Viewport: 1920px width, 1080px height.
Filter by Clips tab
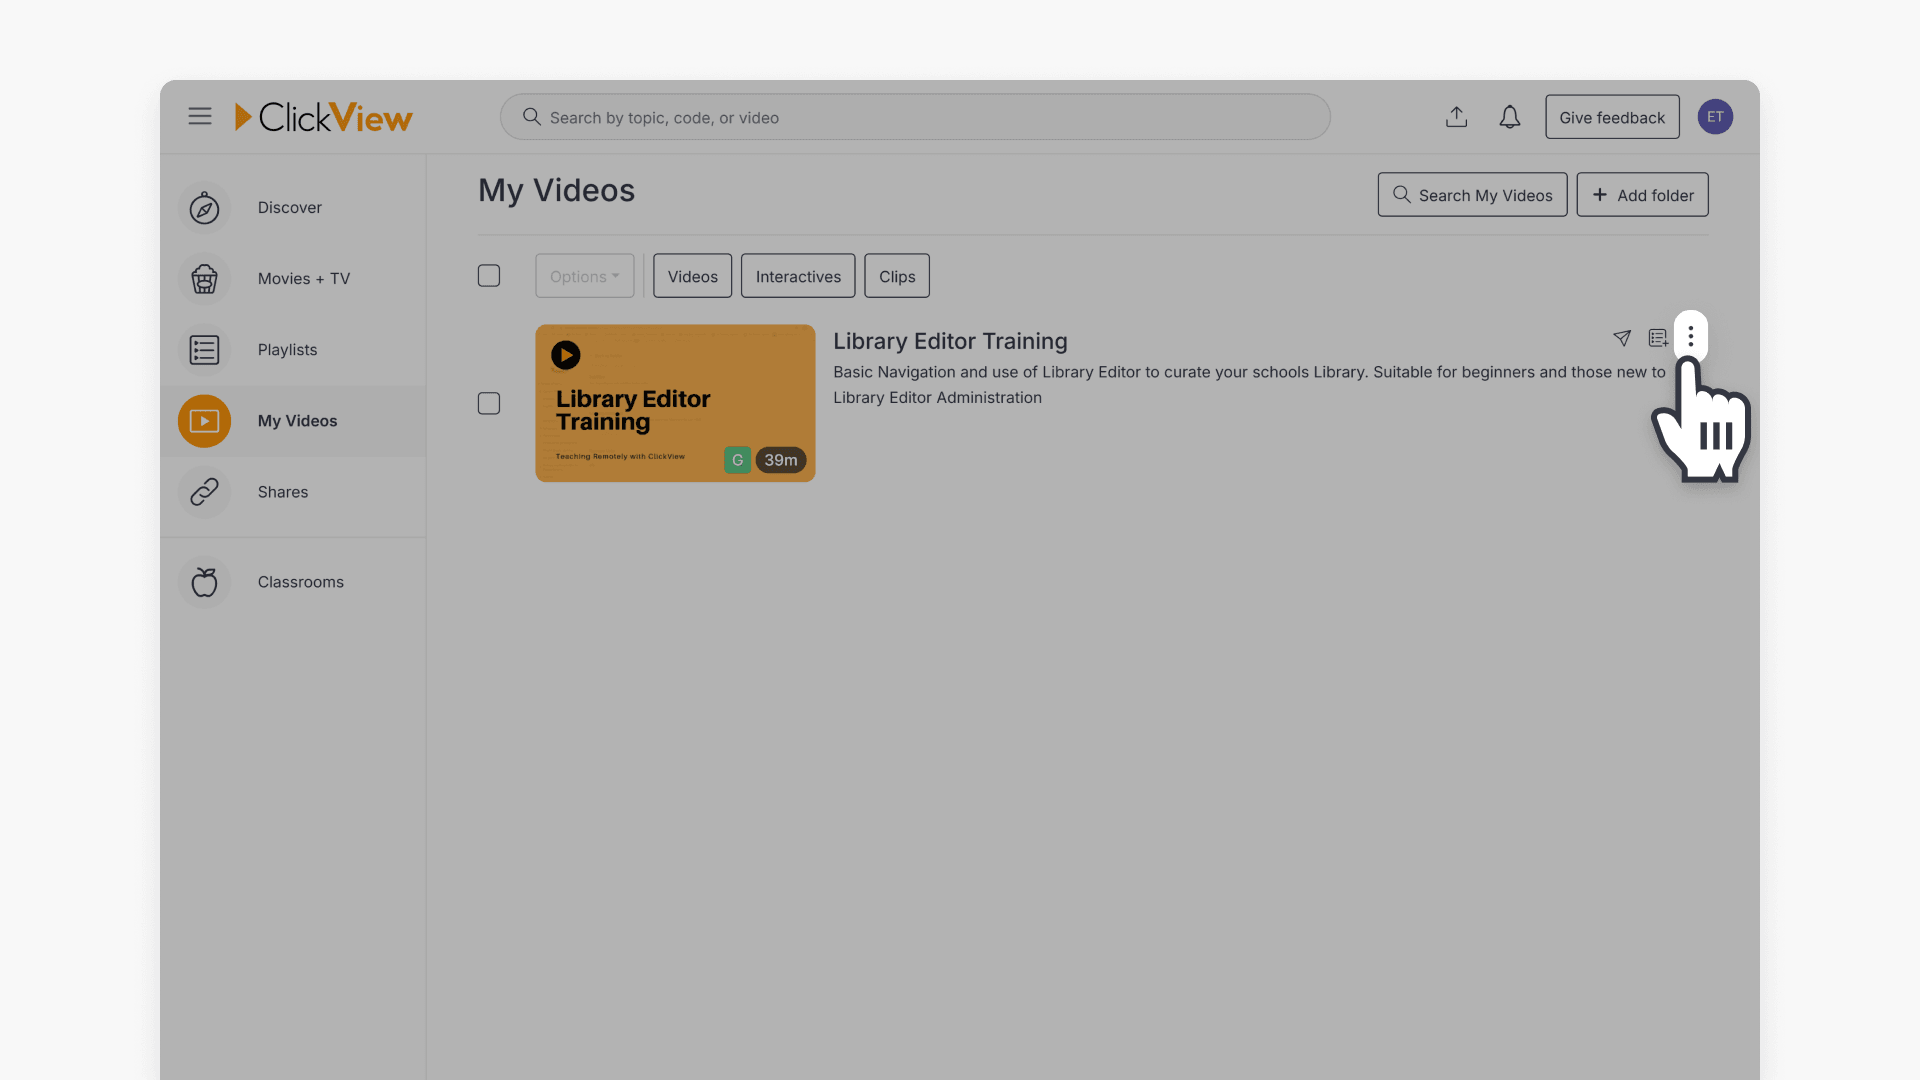897,276
